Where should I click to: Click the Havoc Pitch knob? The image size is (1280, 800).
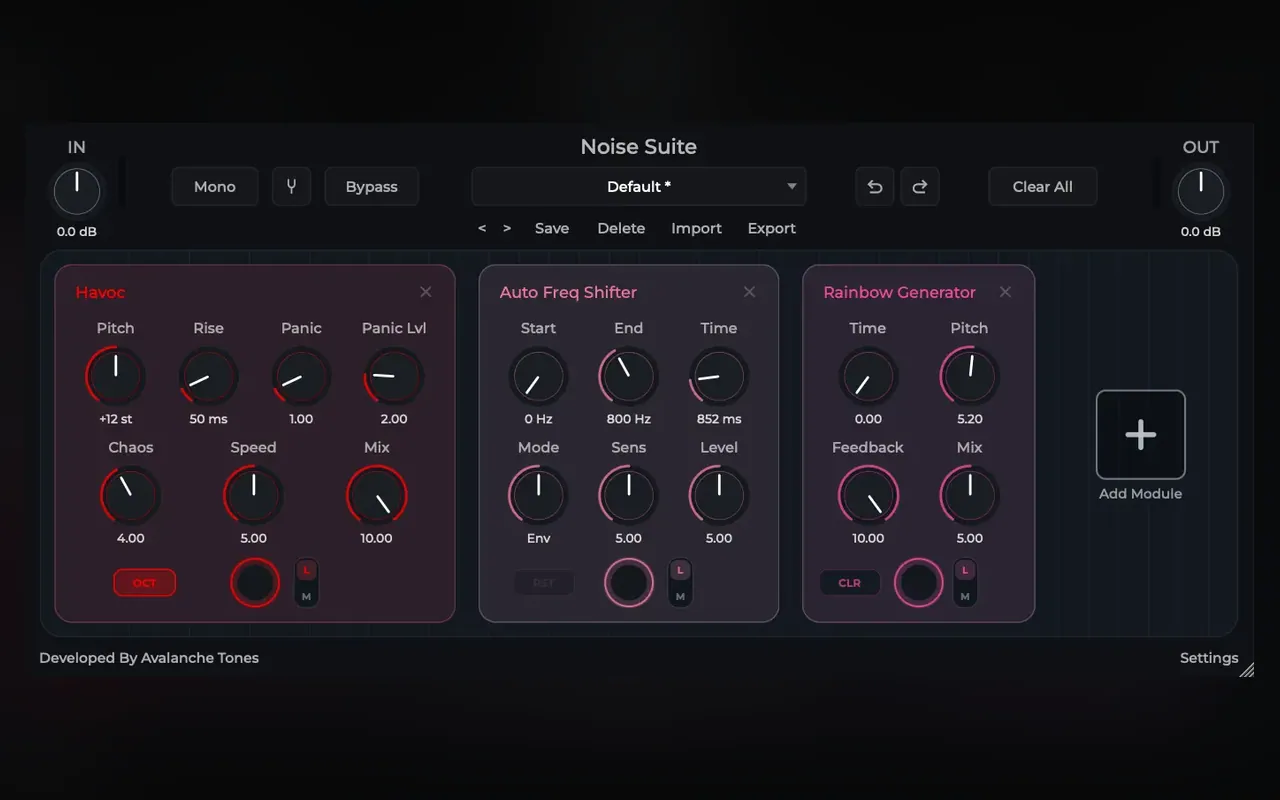click(115, 376)
